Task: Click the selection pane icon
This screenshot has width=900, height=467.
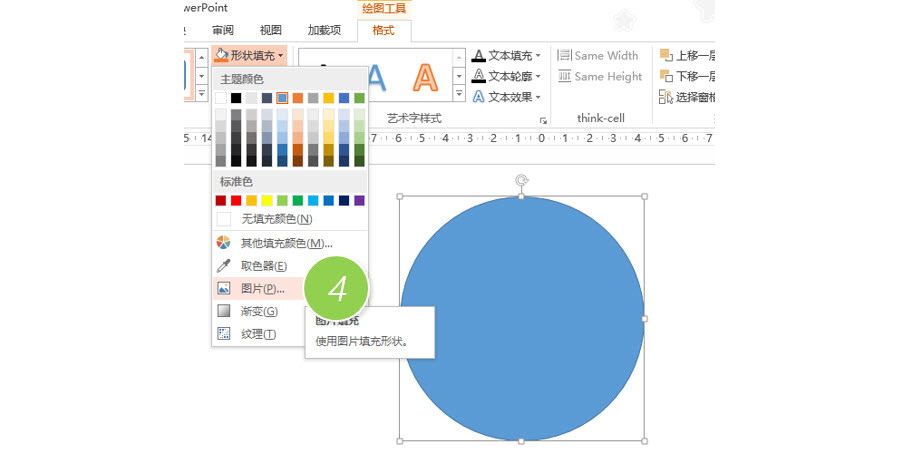Action: pyautogui.click(x=666, y=96)
